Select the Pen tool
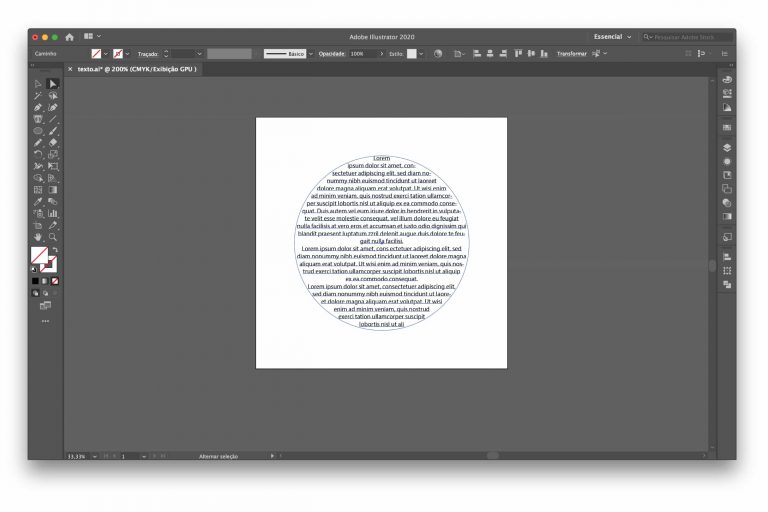This screenshot has width=768, height=512. 38,107
